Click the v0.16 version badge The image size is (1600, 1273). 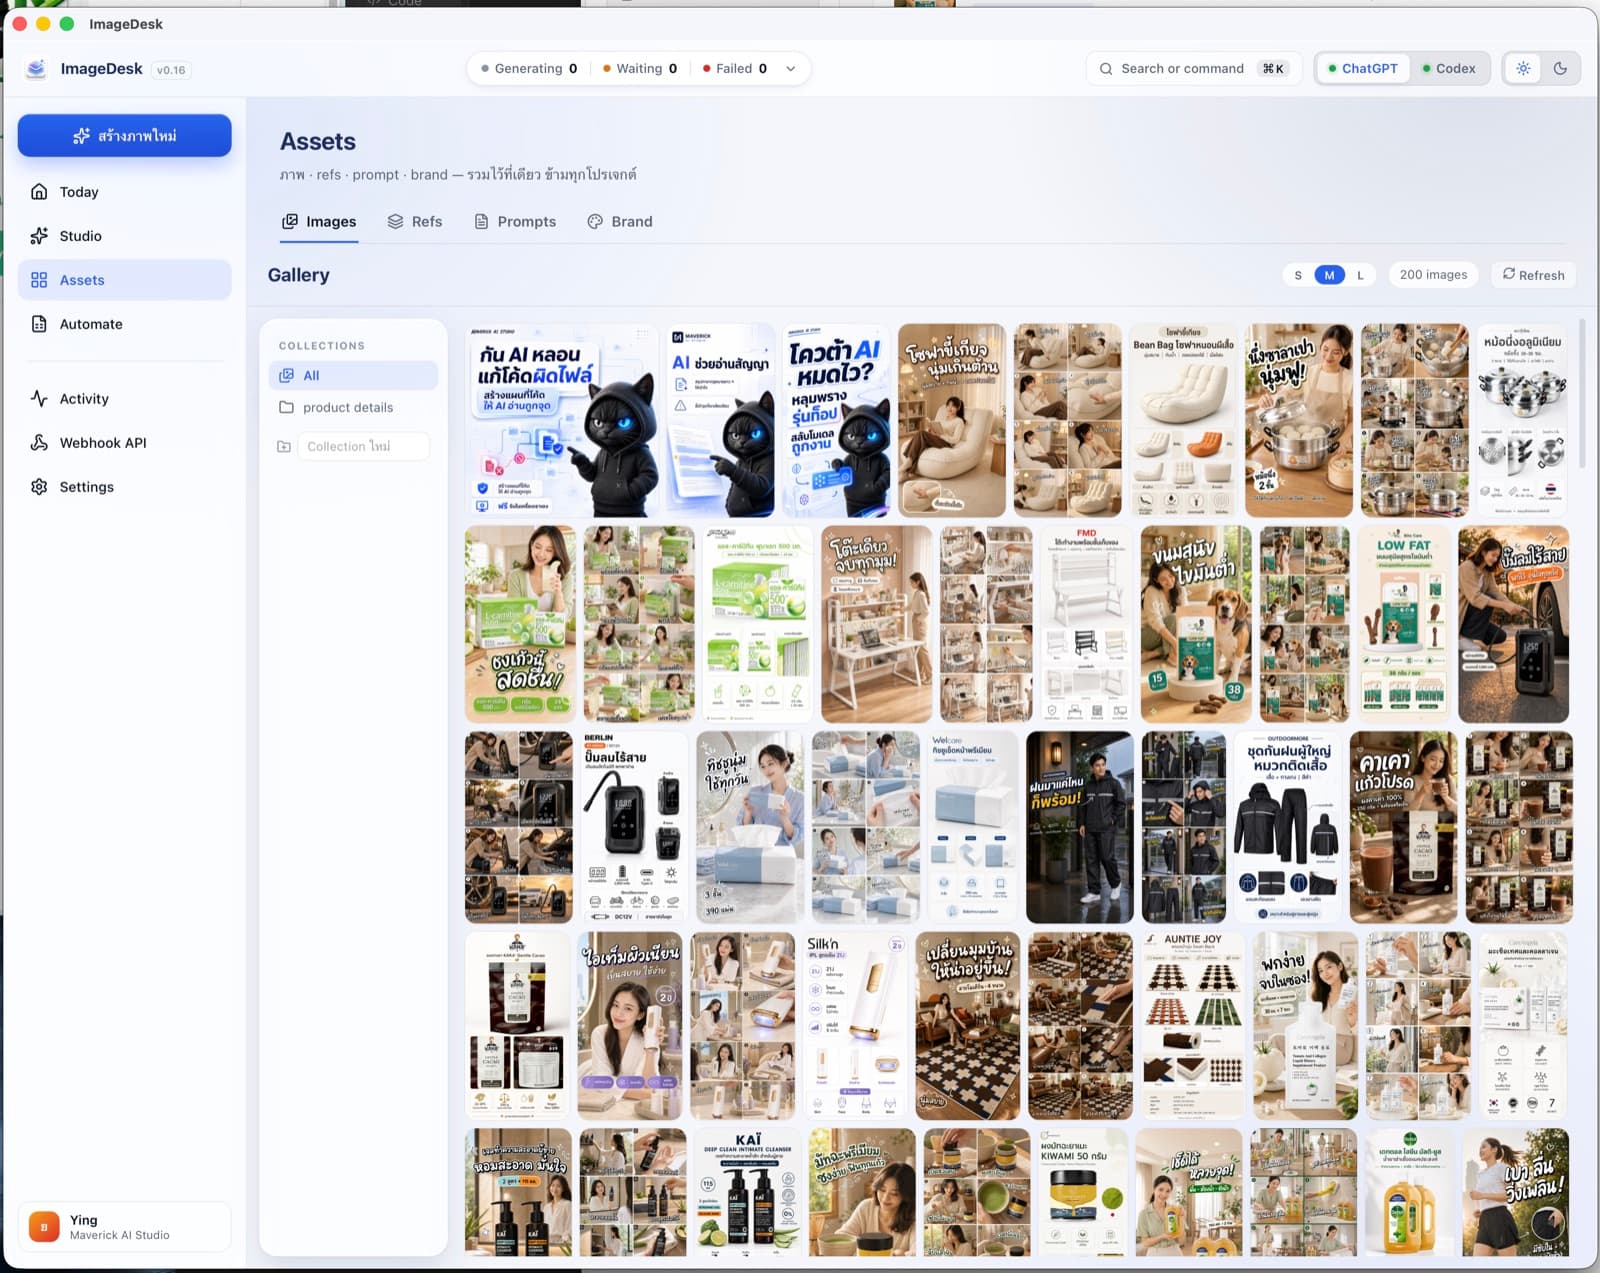pyautogui.click(x=171, y=70)
